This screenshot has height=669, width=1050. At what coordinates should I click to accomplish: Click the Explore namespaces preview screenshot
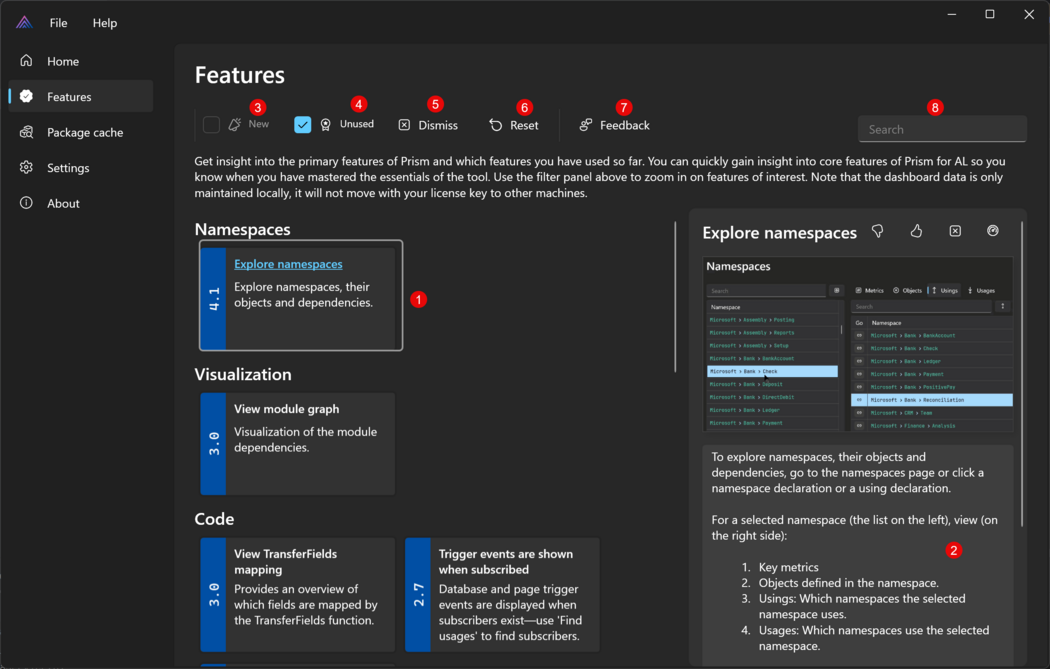click(x=857, y=345)
